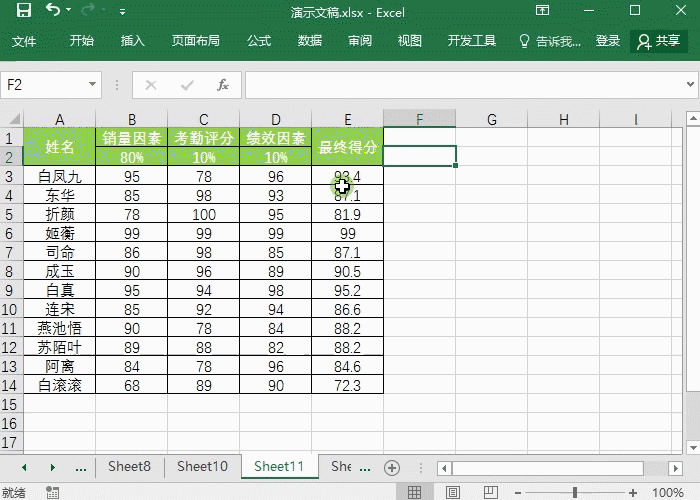Add a new sheet with plus icon
The height and width of the screenshot is (500, 700).
pos(392,467)
